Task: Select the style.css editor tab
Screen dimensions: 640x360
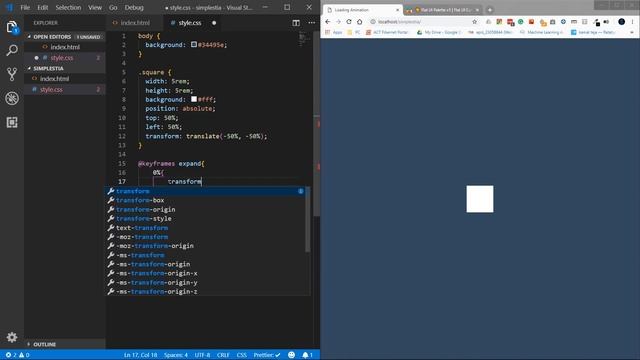Action: [189, 23]
